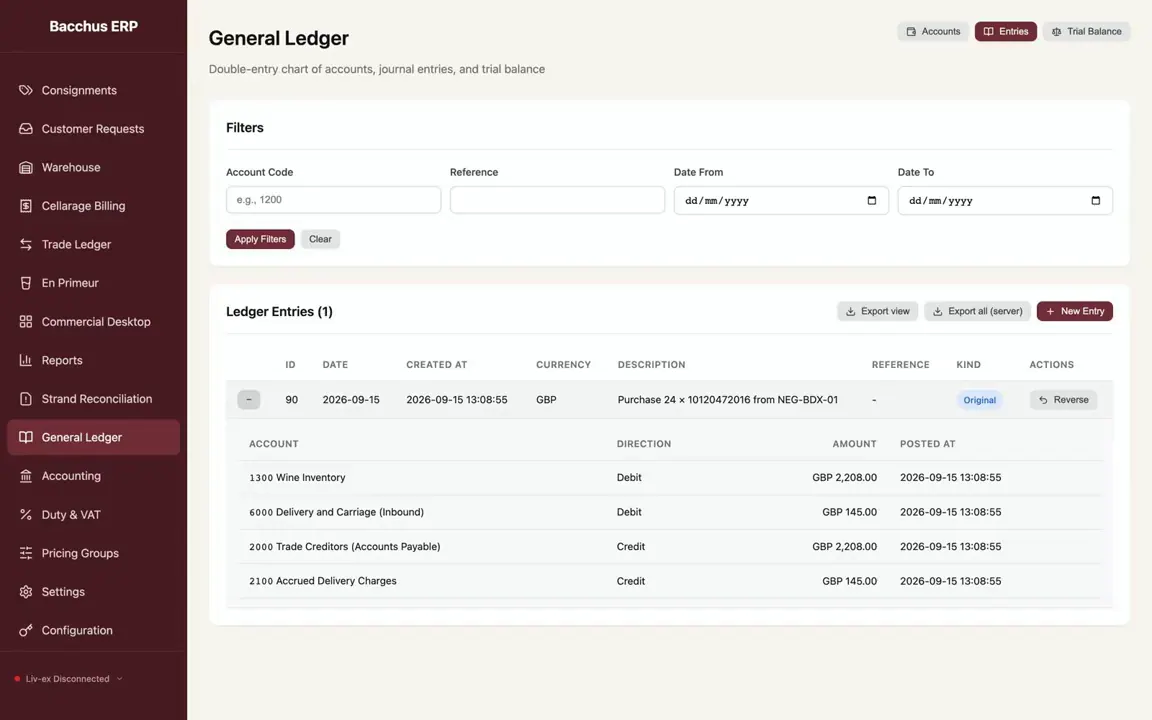Image resolution: width=1152 pixels, height=720 pixels.
Task: Open Consignments from the sidebar
Action: 93,90
